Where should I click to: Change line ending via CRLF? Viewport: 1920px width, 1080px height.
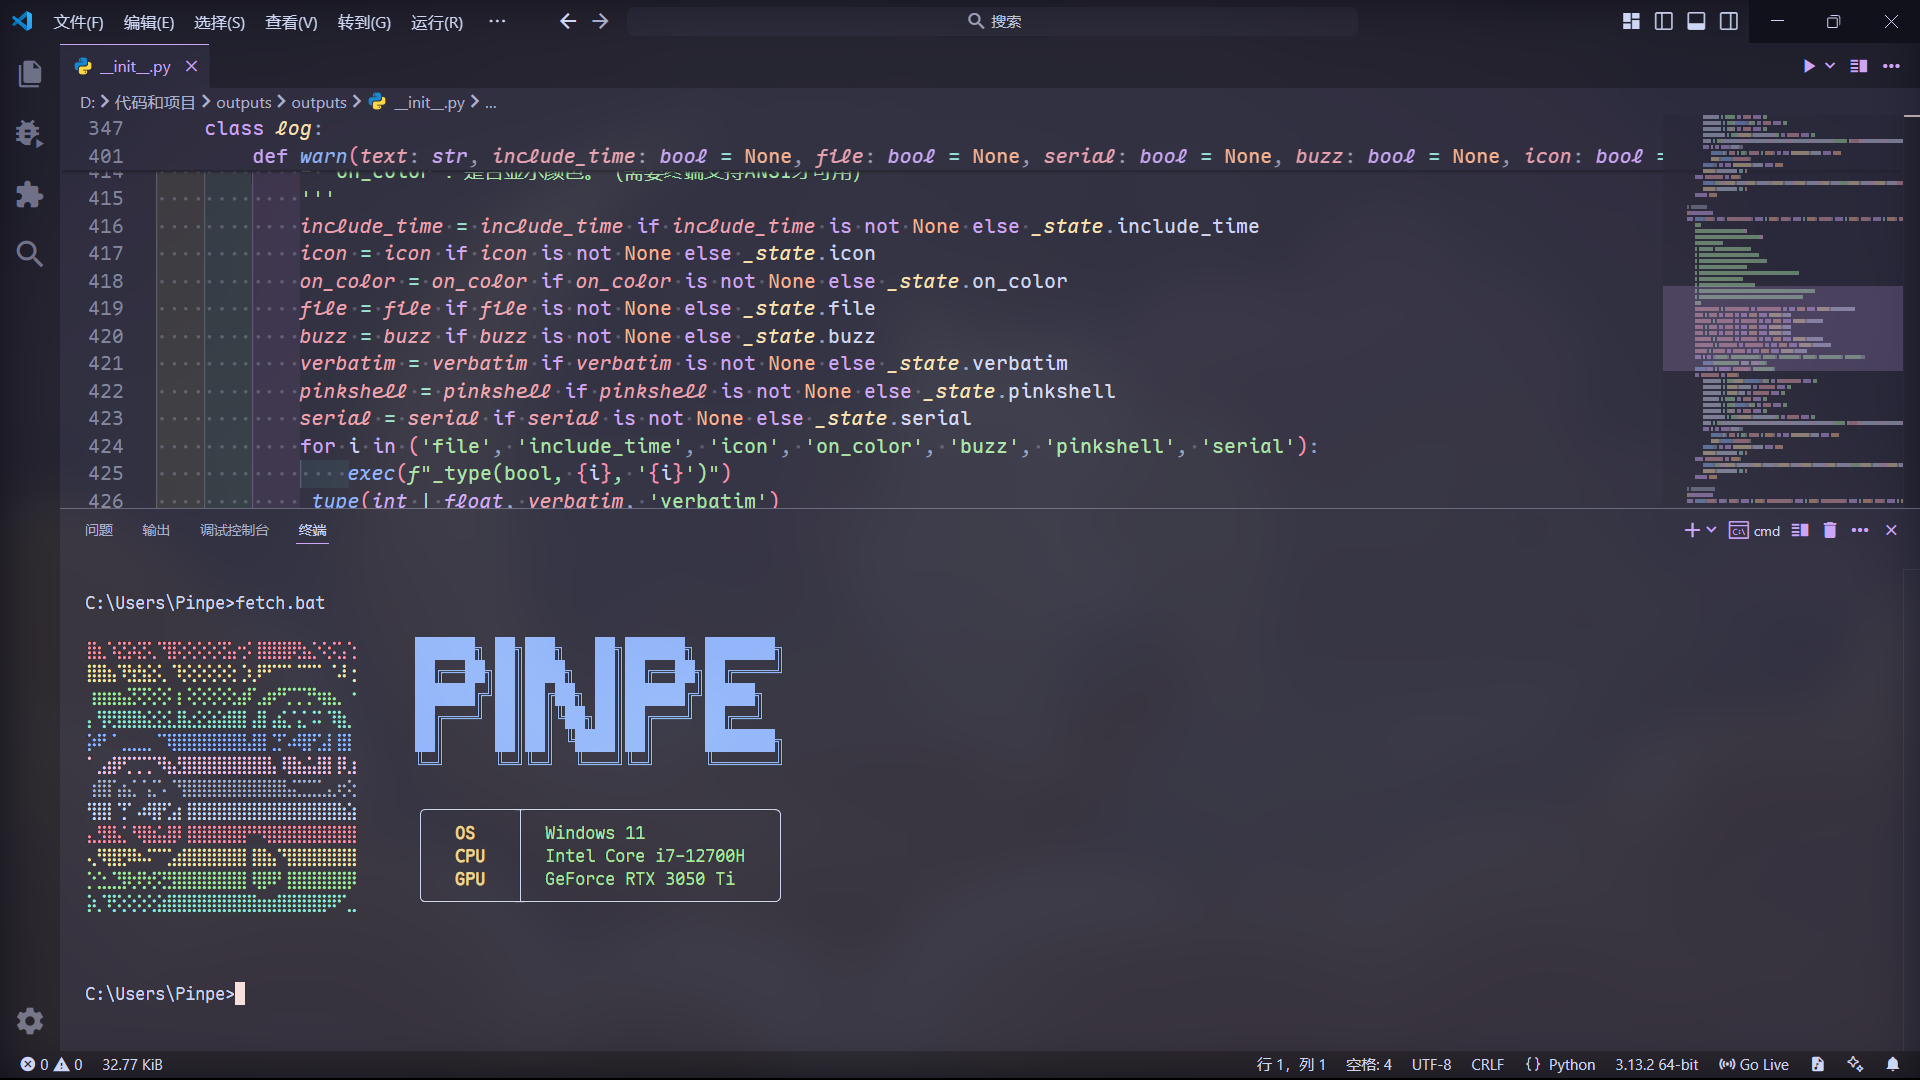[1487, 1064]
